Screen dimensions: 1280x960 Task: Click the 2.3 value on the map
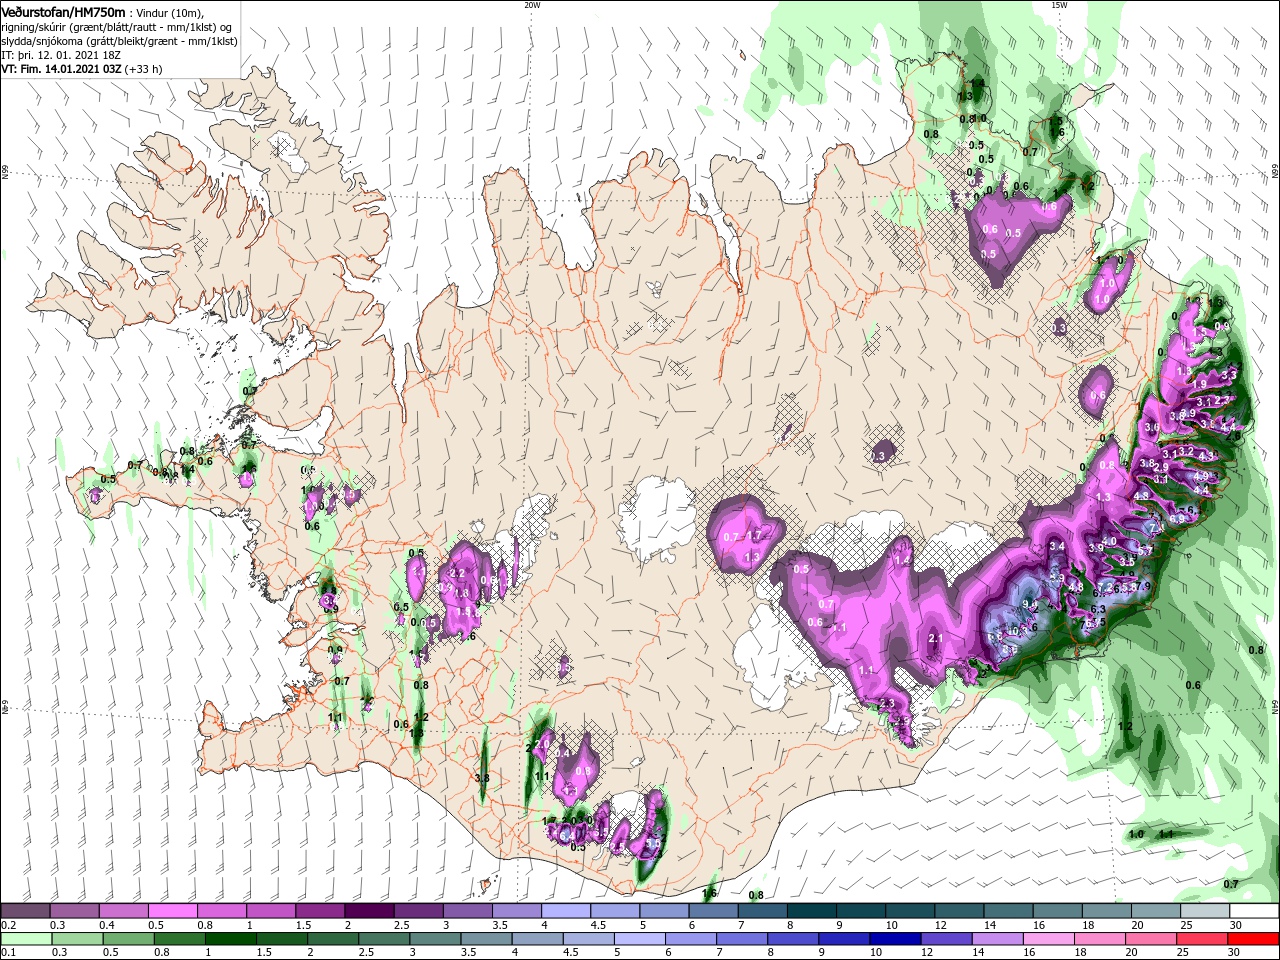pos(886,704)
